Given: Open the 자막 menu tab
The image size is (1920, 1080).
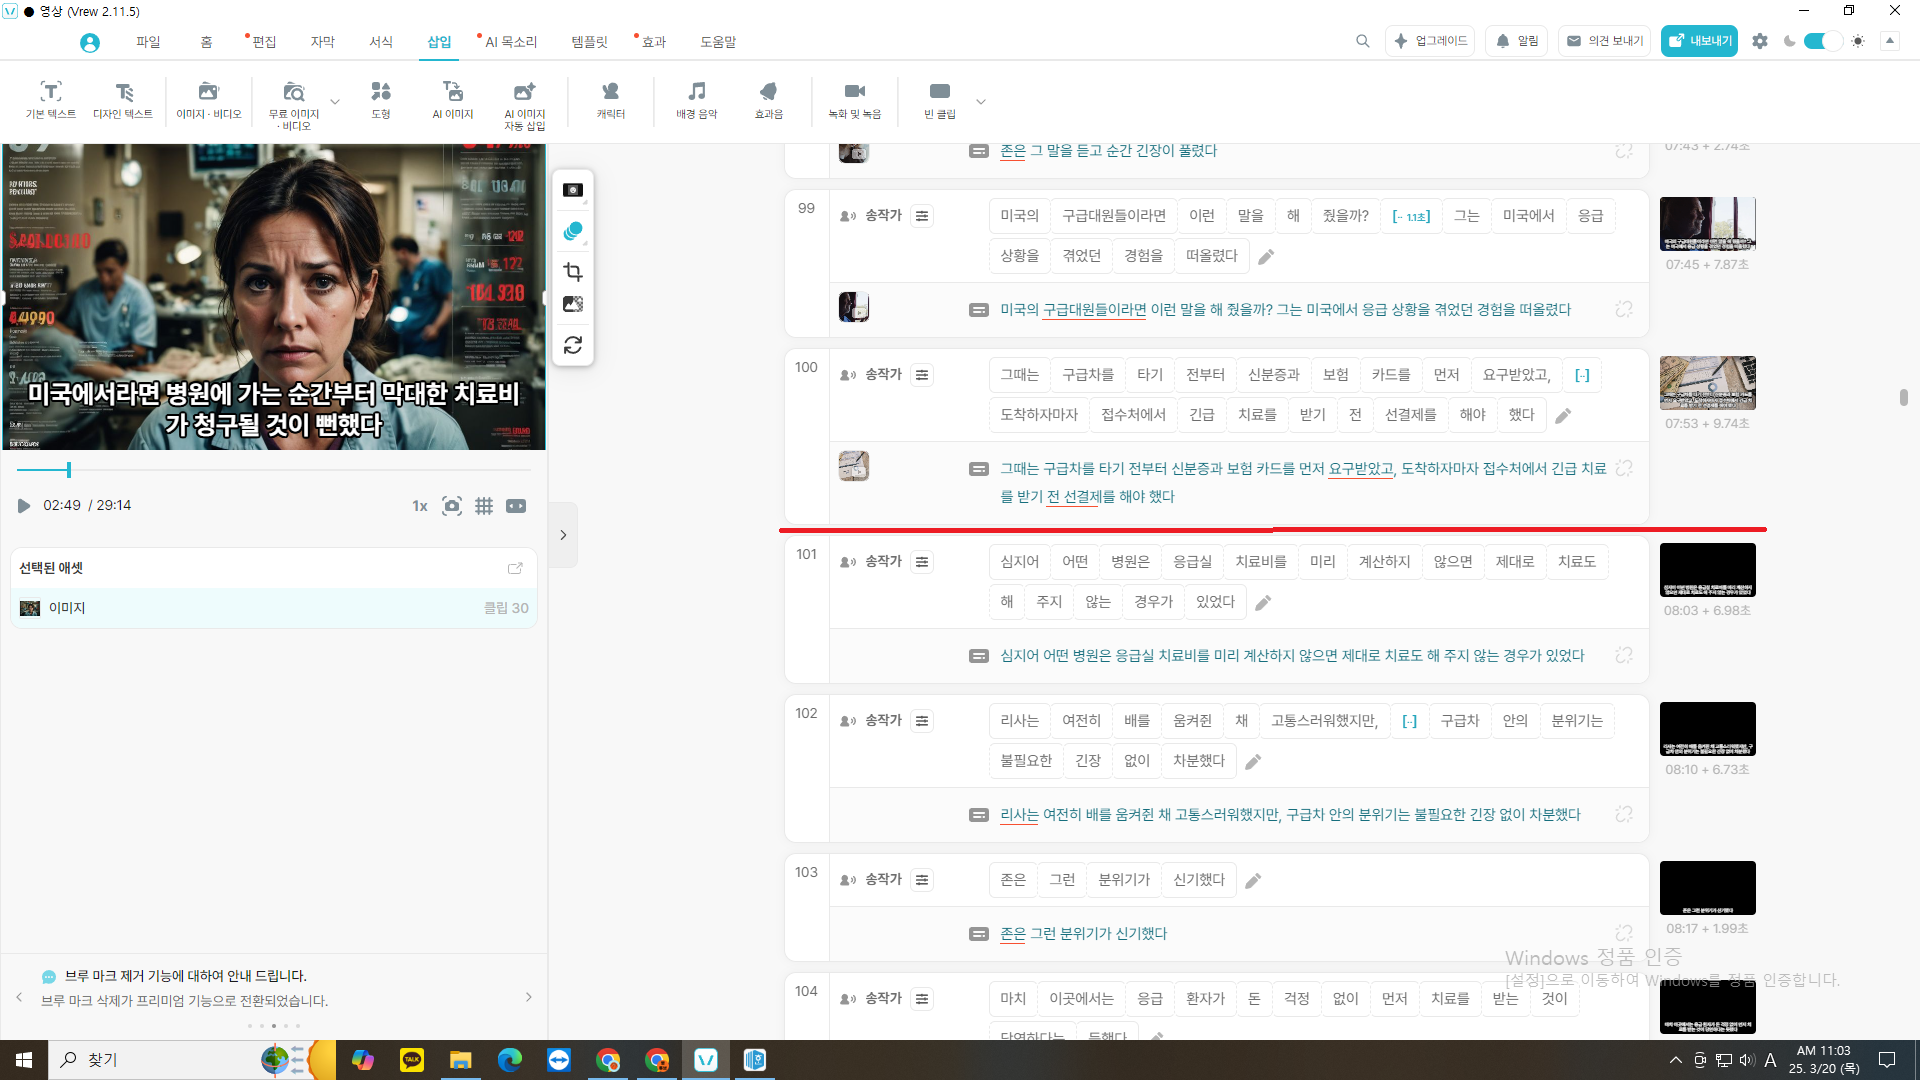Looking at the screenshot, I should (322, 42).
